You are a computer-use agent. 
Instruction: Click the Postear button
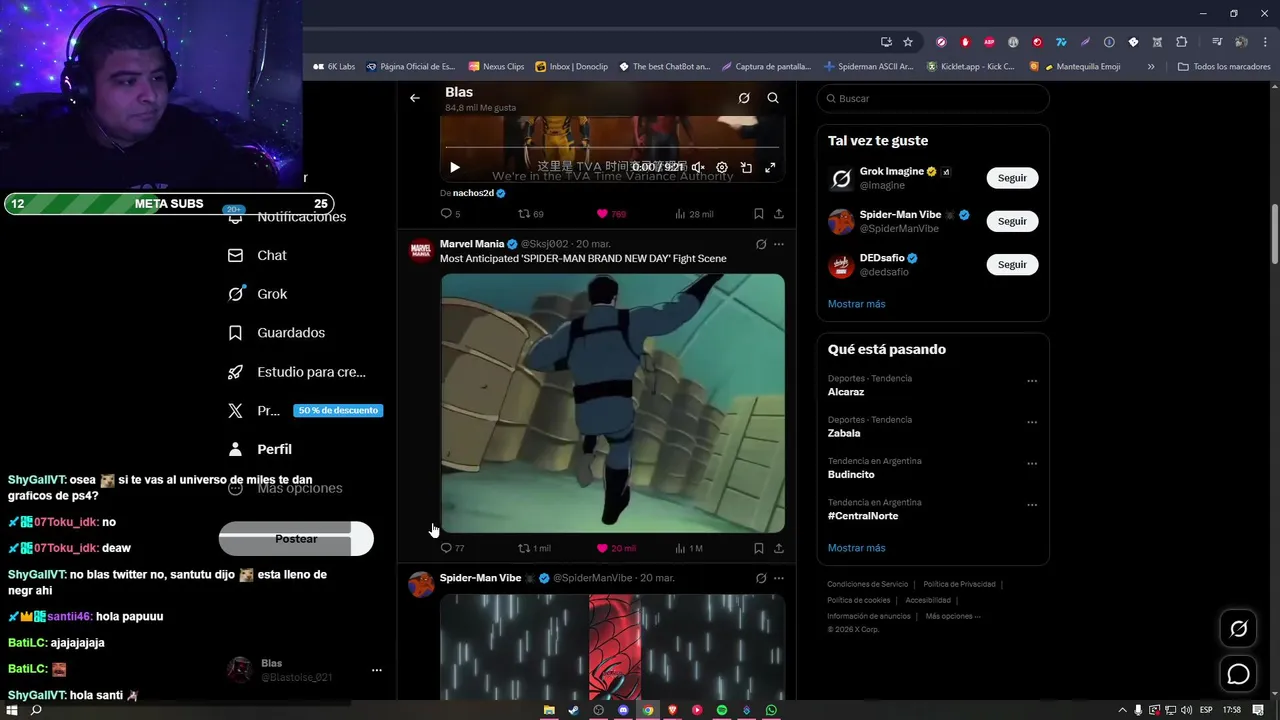point(296,539)
